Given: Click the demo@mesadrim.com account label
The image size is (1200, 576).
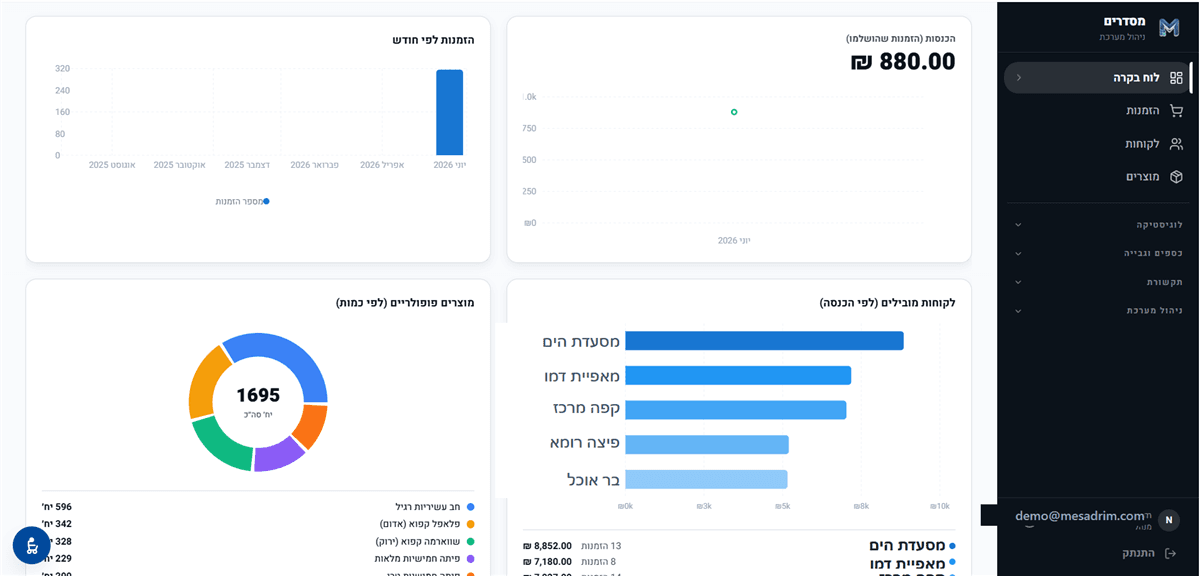Looking at the screenshot, I should click(x=1080, y=516).
